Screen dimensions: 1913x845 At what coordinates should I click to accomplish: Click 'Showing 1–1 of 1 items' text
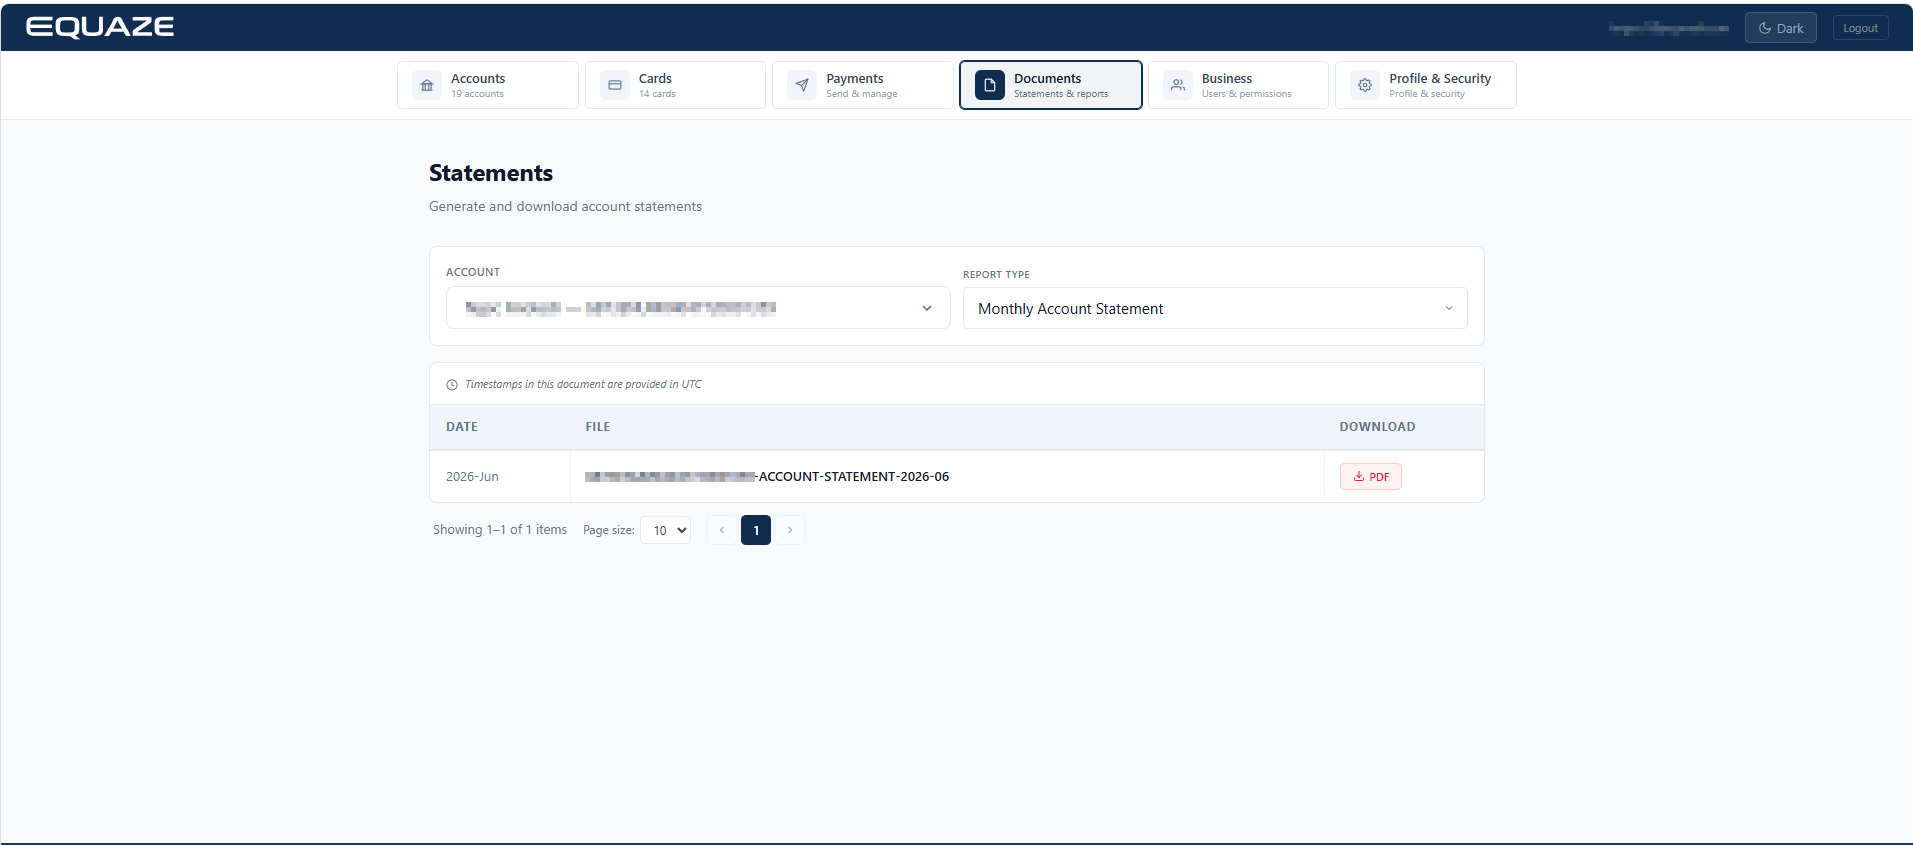[x=500, y=530]
